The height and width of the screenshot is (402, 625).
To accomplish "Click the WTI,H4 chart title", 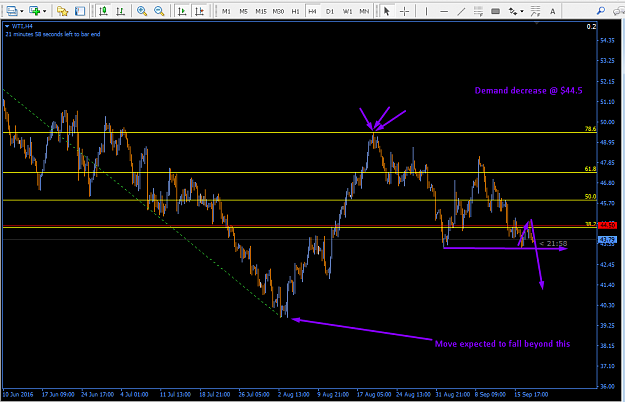I will [x=22, y=26].
